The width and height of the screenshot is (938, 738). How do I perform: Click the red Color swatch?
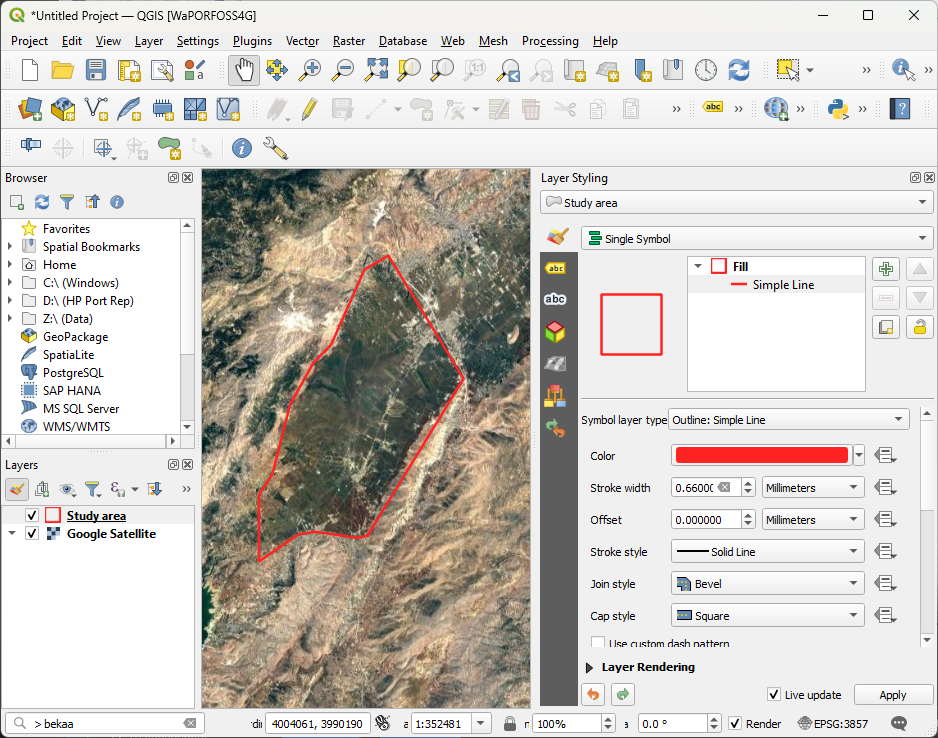[761, 456]
